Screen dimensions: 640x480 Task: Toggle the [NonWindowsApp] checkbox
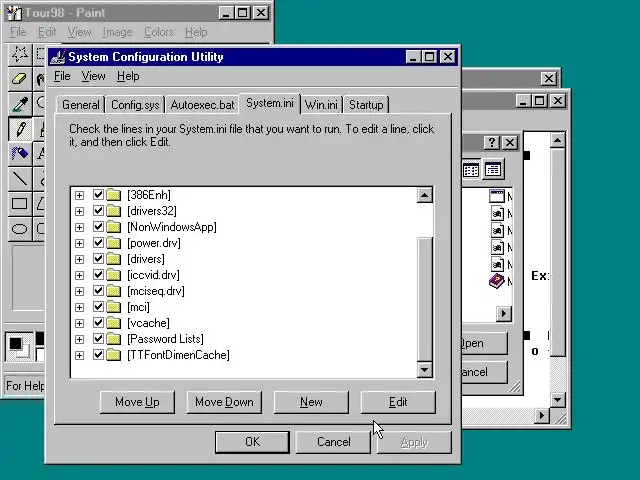(98, 227)
